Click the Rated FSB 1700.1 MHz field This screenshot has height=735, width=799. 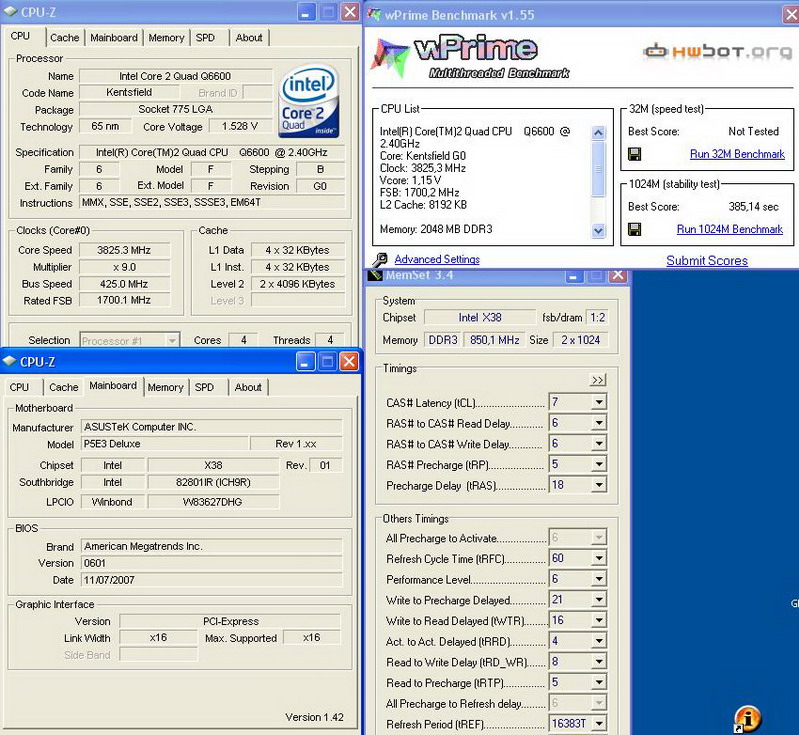tap(124, 300)
